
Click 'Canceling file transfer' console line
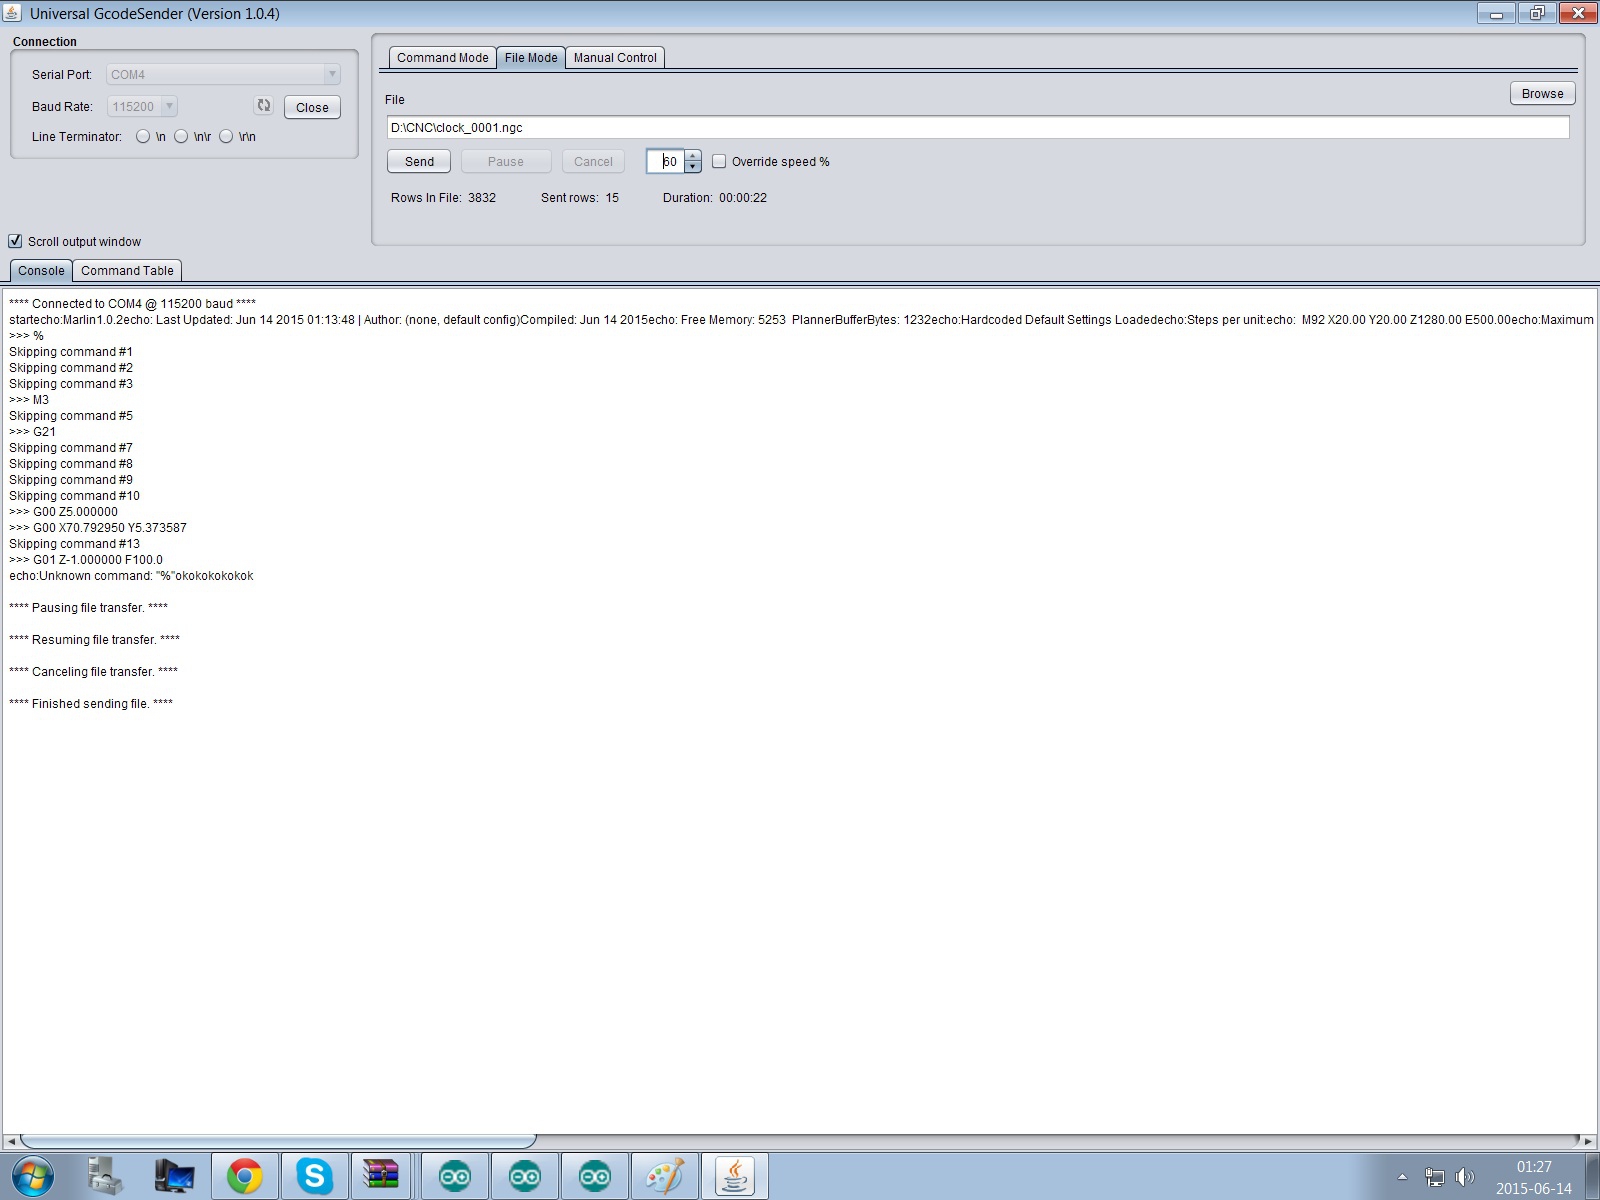point(93,672)
